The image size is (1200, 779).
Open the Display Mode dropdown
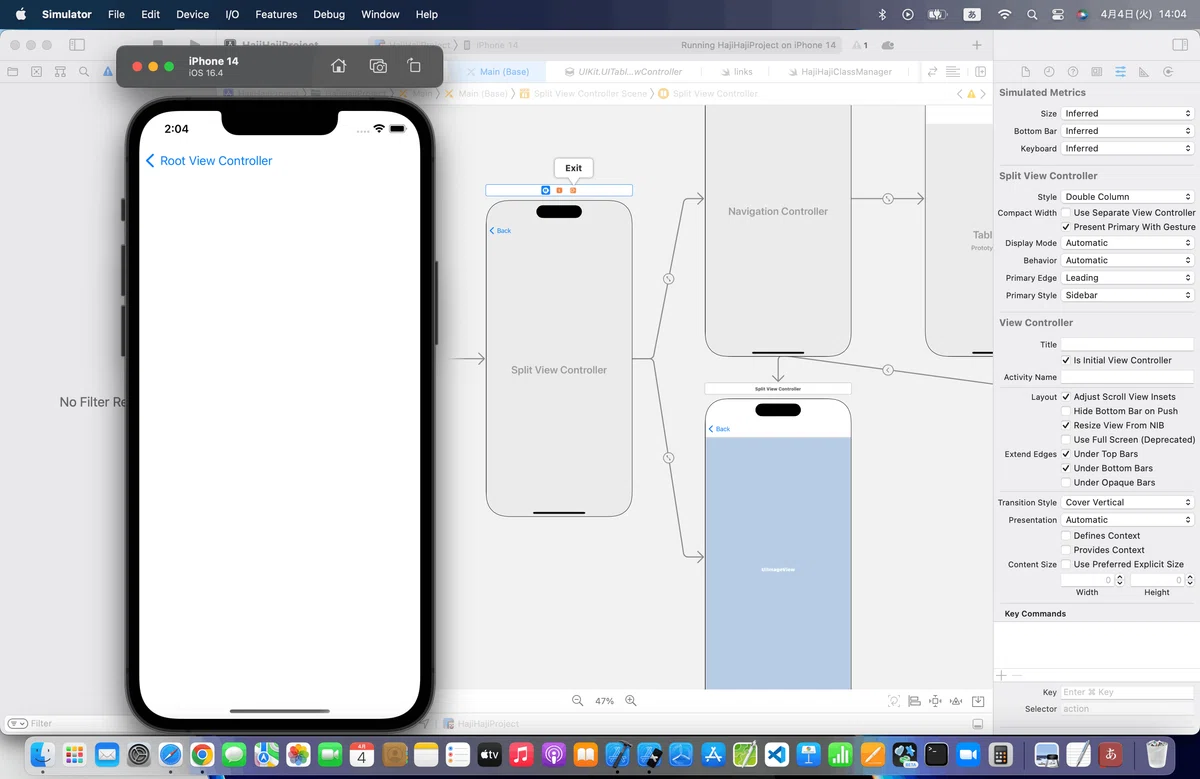[x=1127, y=243]
